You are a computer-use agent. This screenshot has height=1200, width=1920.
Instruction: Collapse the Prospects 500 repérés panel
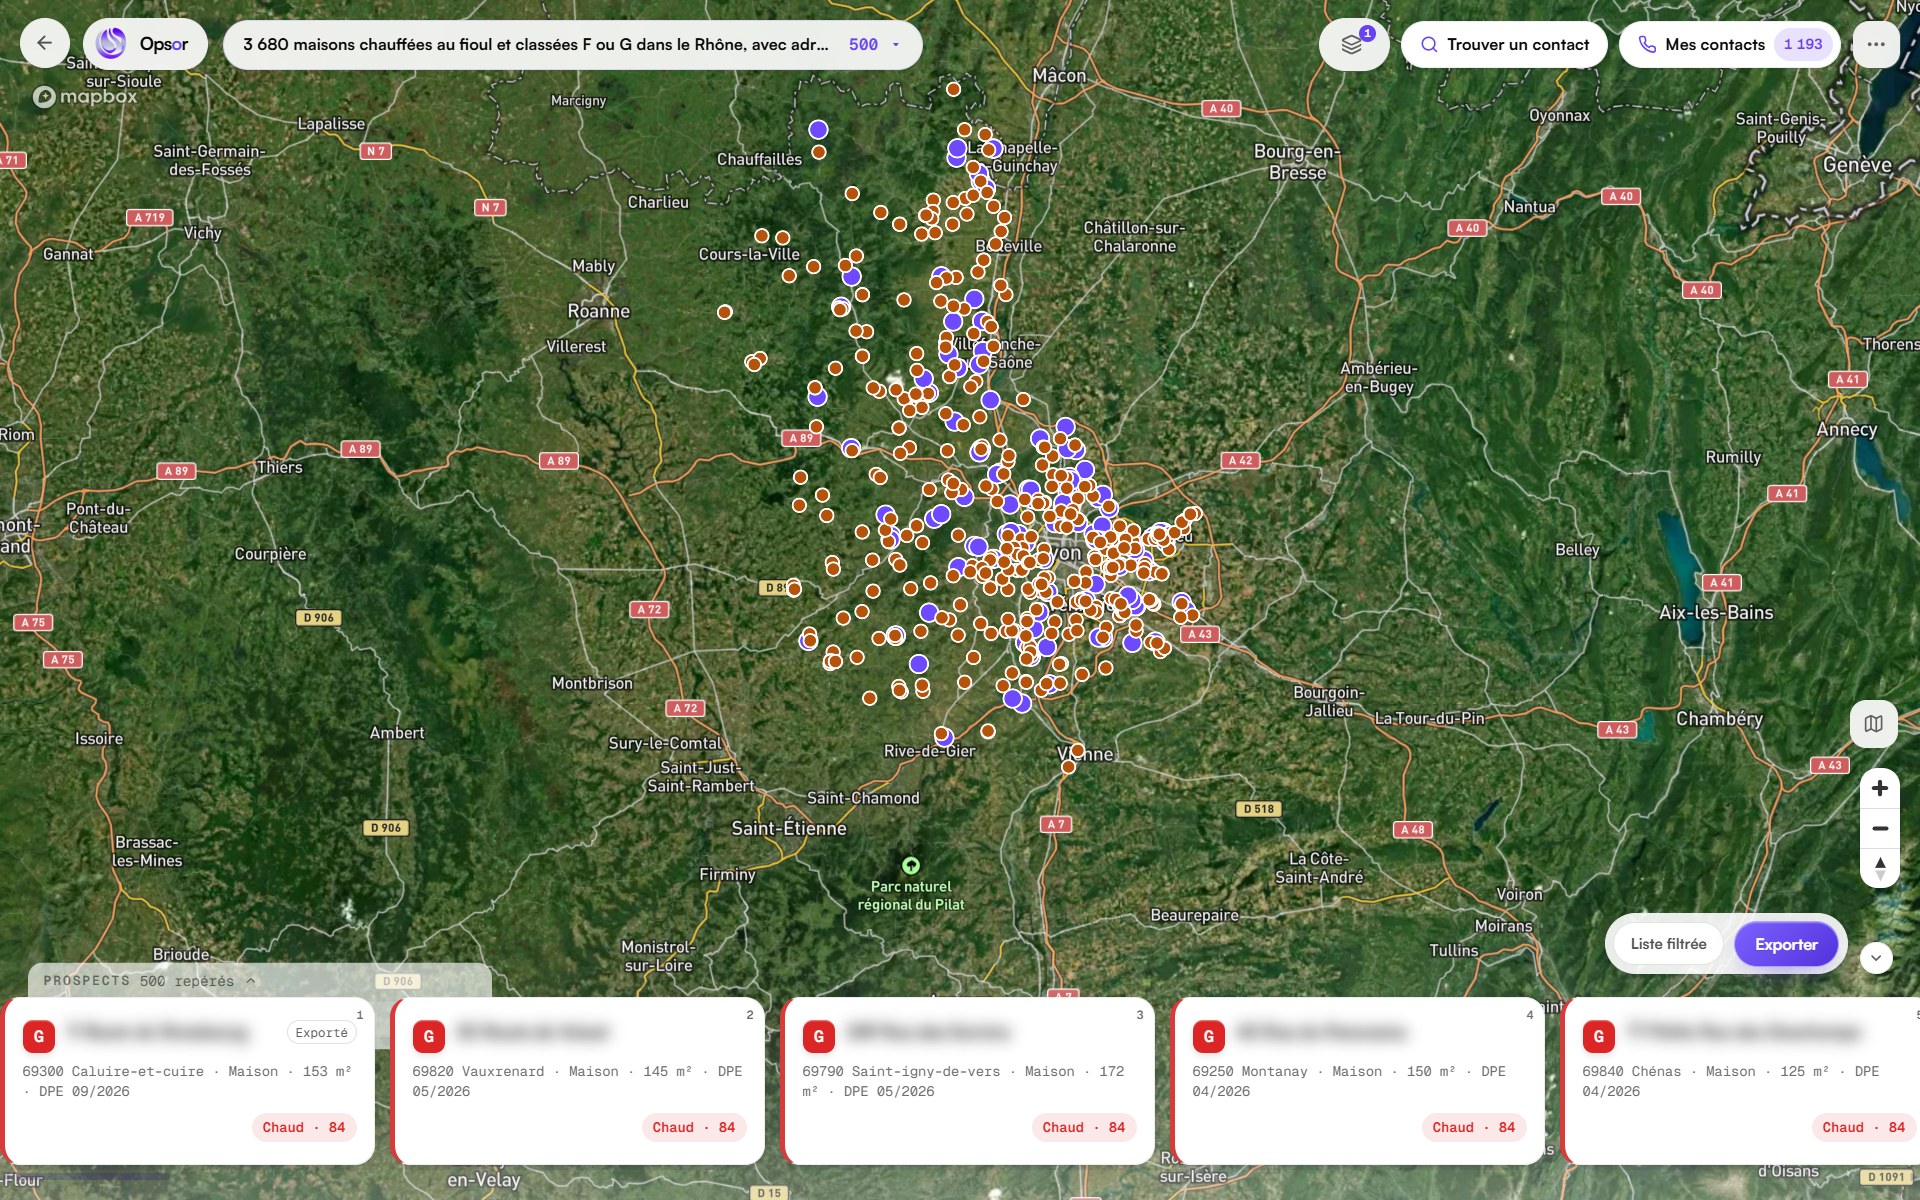pyautogui.click(x=149, y=981)
